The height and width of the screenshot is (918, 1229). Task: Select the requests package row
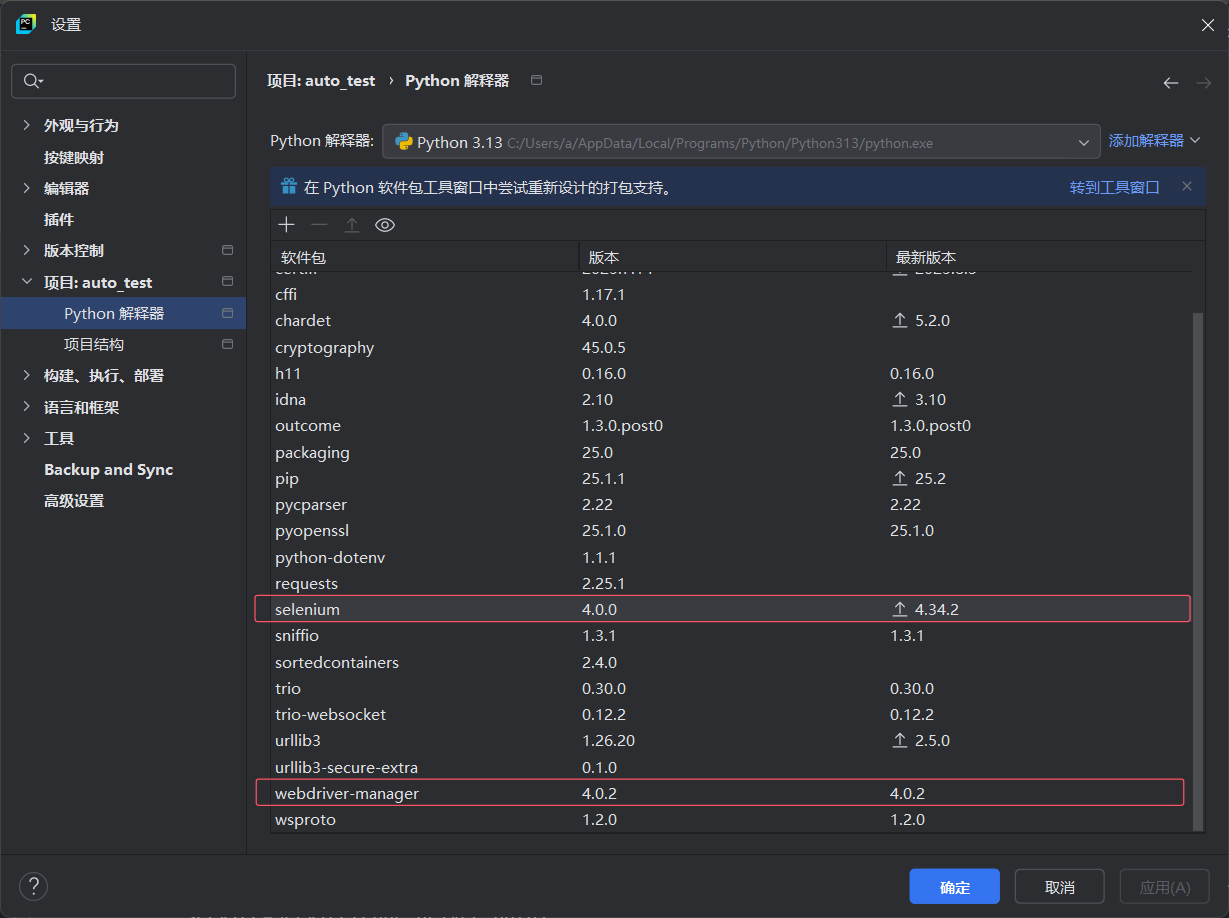[731, 583]
